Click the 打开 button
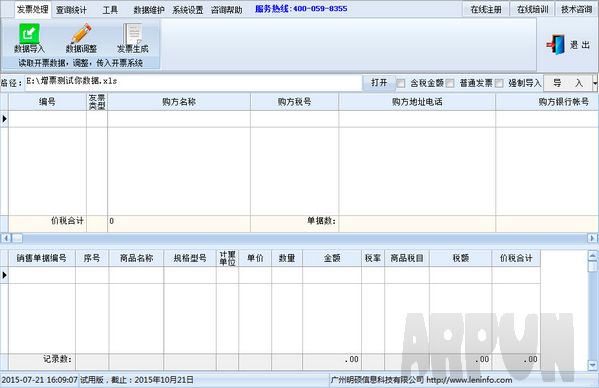Viewport: 599px width, 388px height. click(x=379, y=82)
